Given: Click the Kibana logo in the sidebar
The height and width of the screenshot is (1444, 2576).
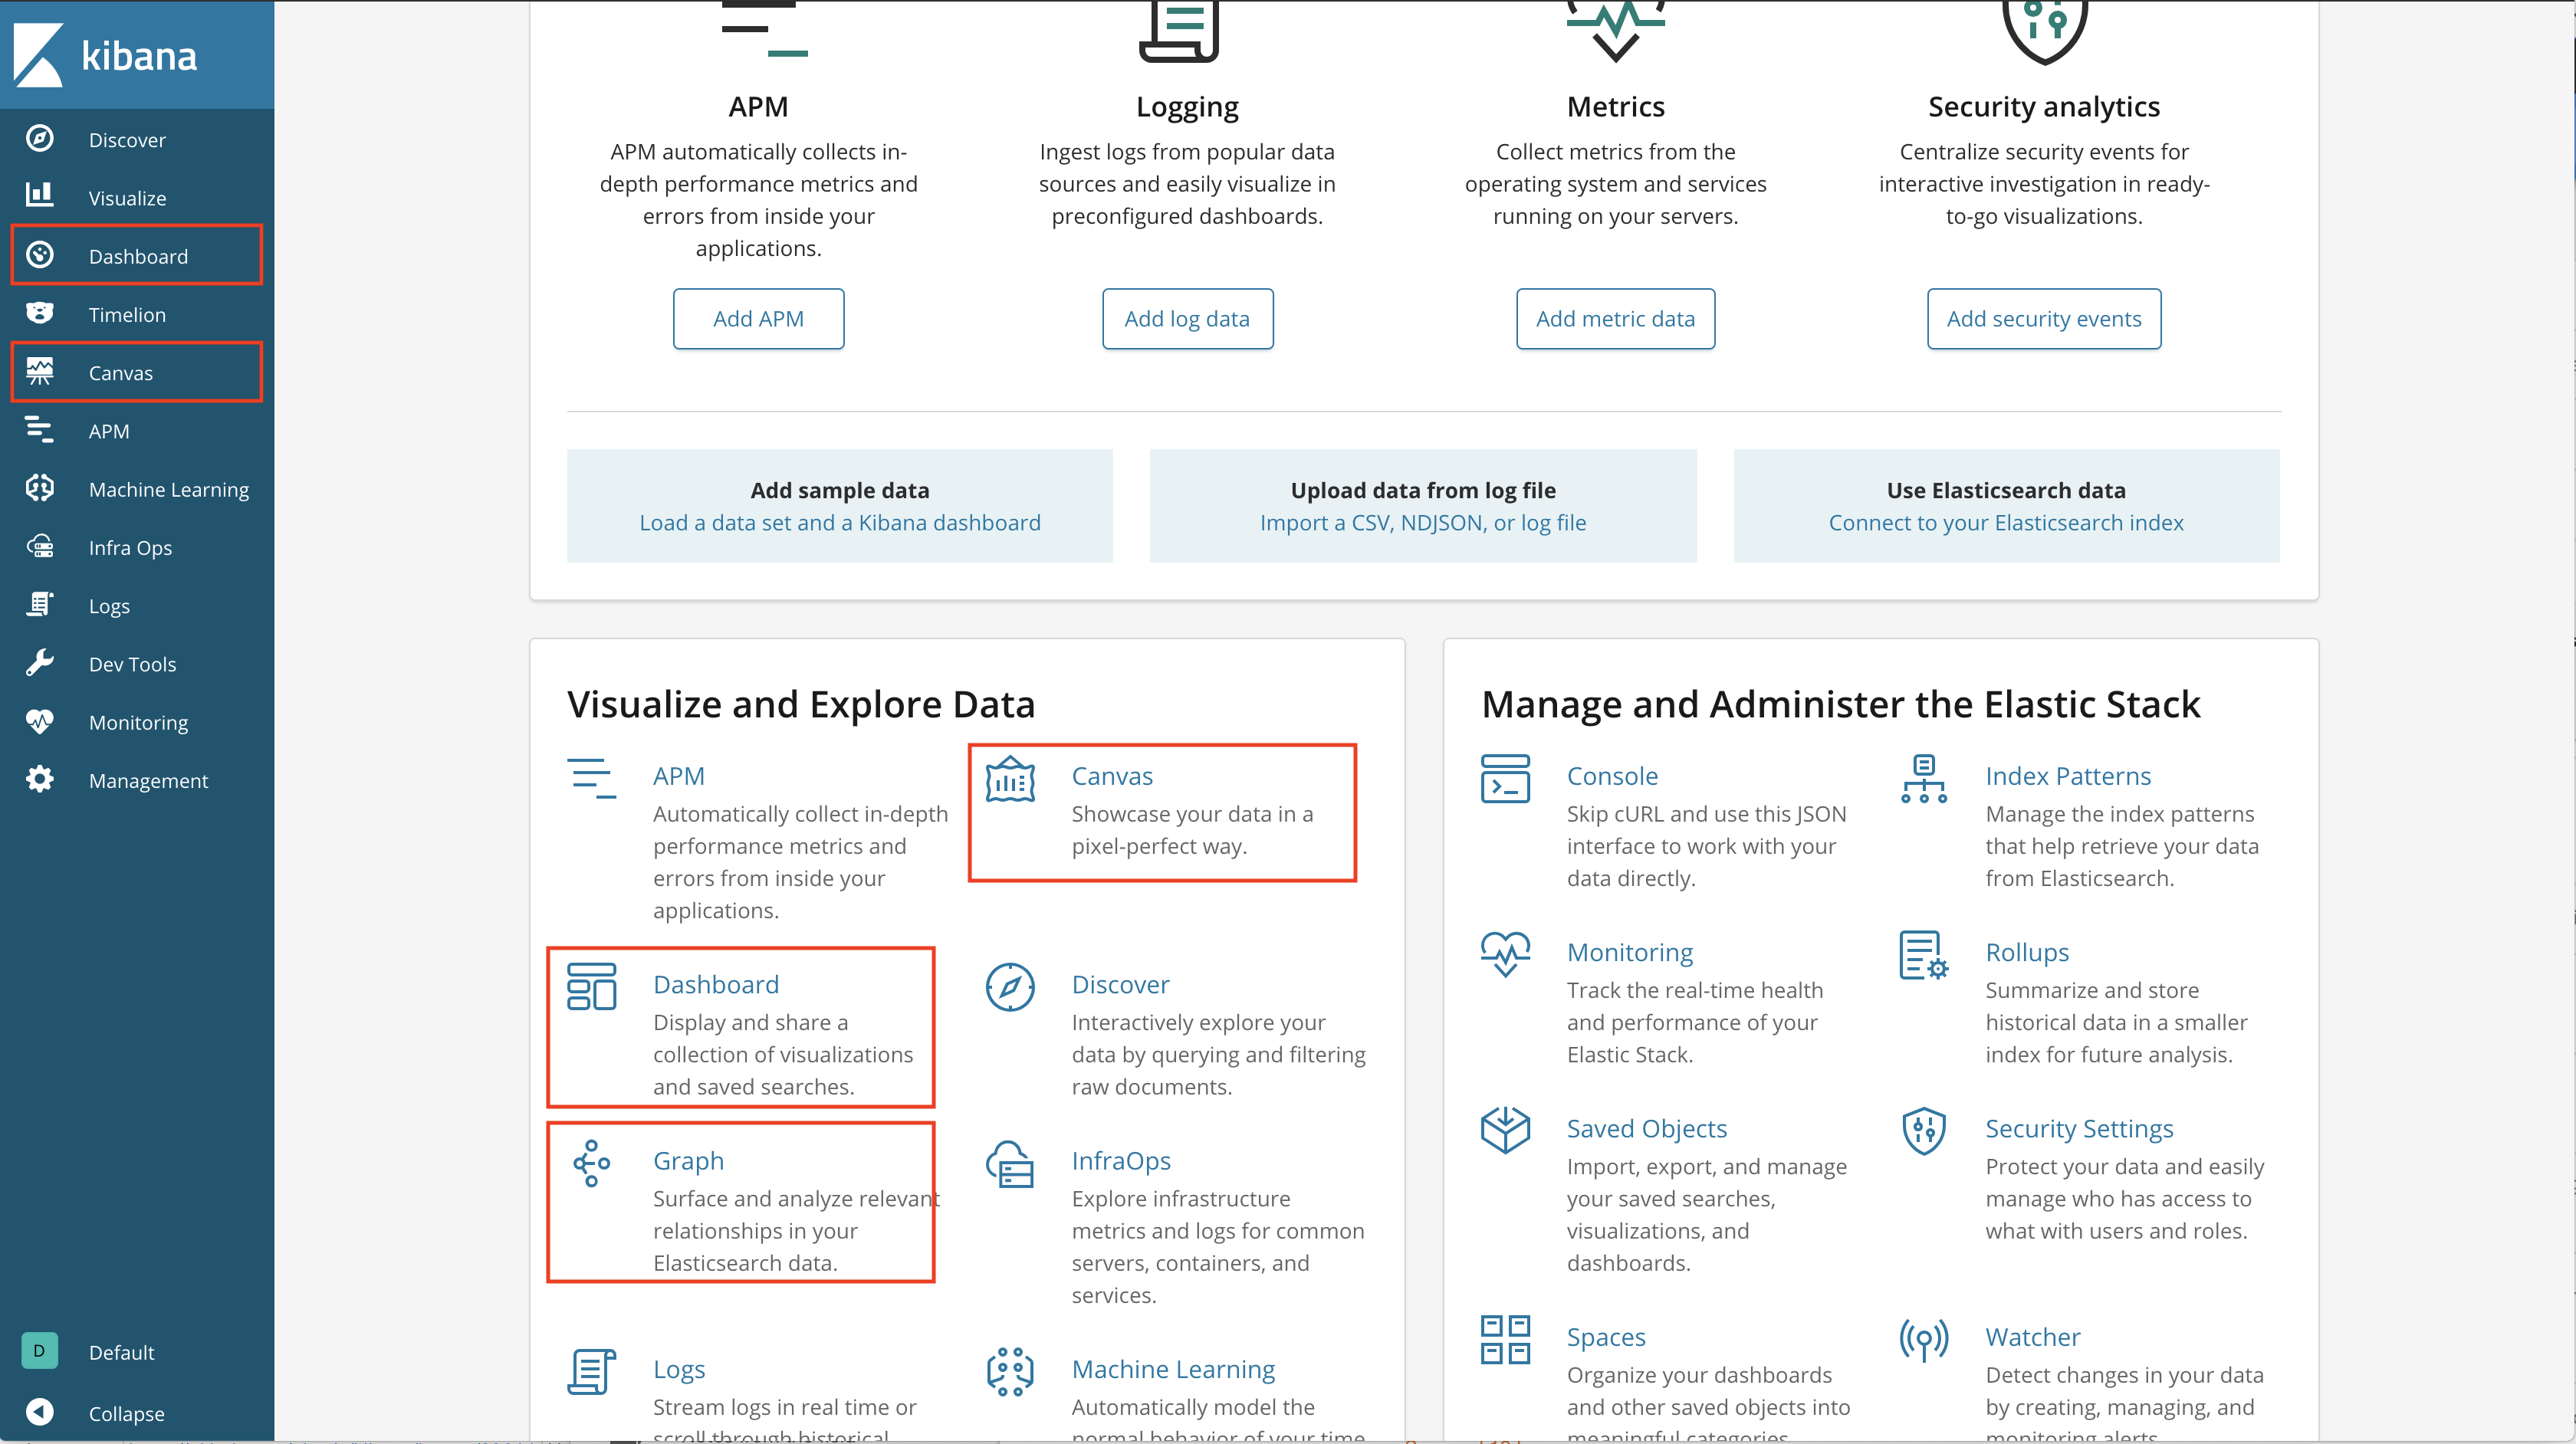Looking at the screenshot, I should [105, 55].
